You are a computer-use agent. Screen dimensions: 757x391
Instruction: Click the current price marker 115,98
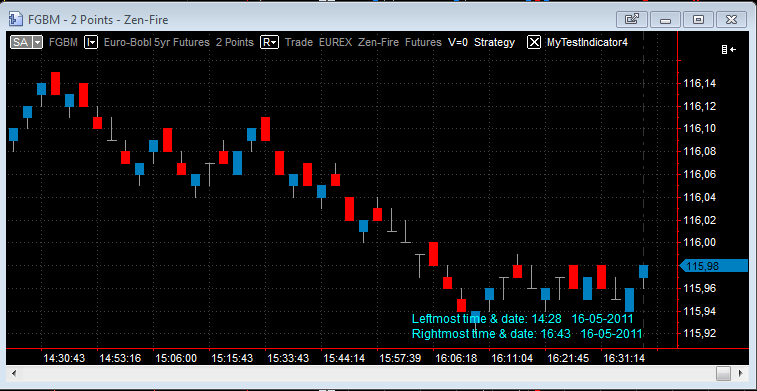click(714, 266)
